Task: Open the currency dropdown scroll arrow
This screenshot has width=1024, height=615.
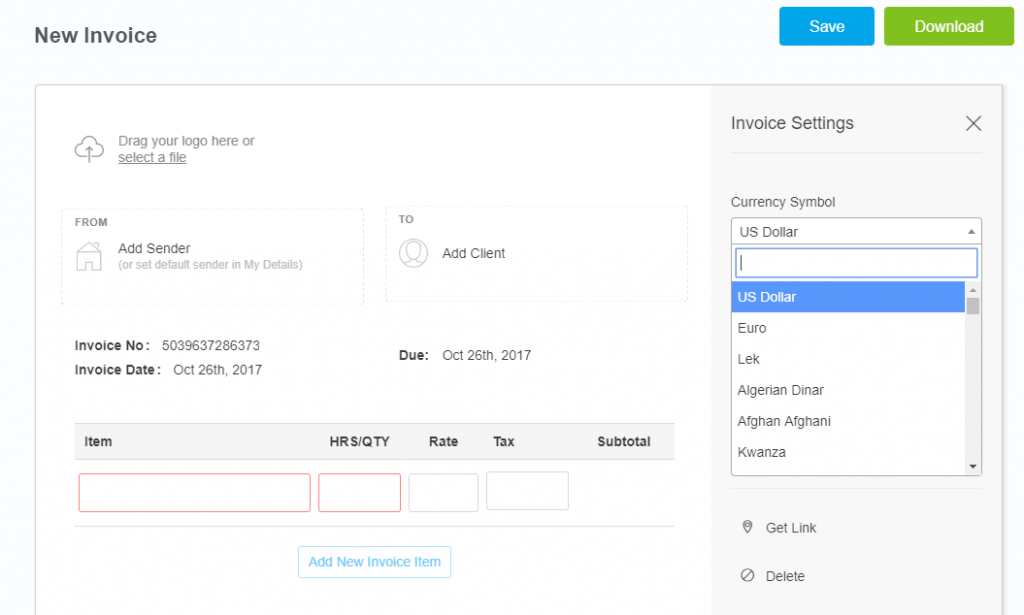Action: (971, 464)
